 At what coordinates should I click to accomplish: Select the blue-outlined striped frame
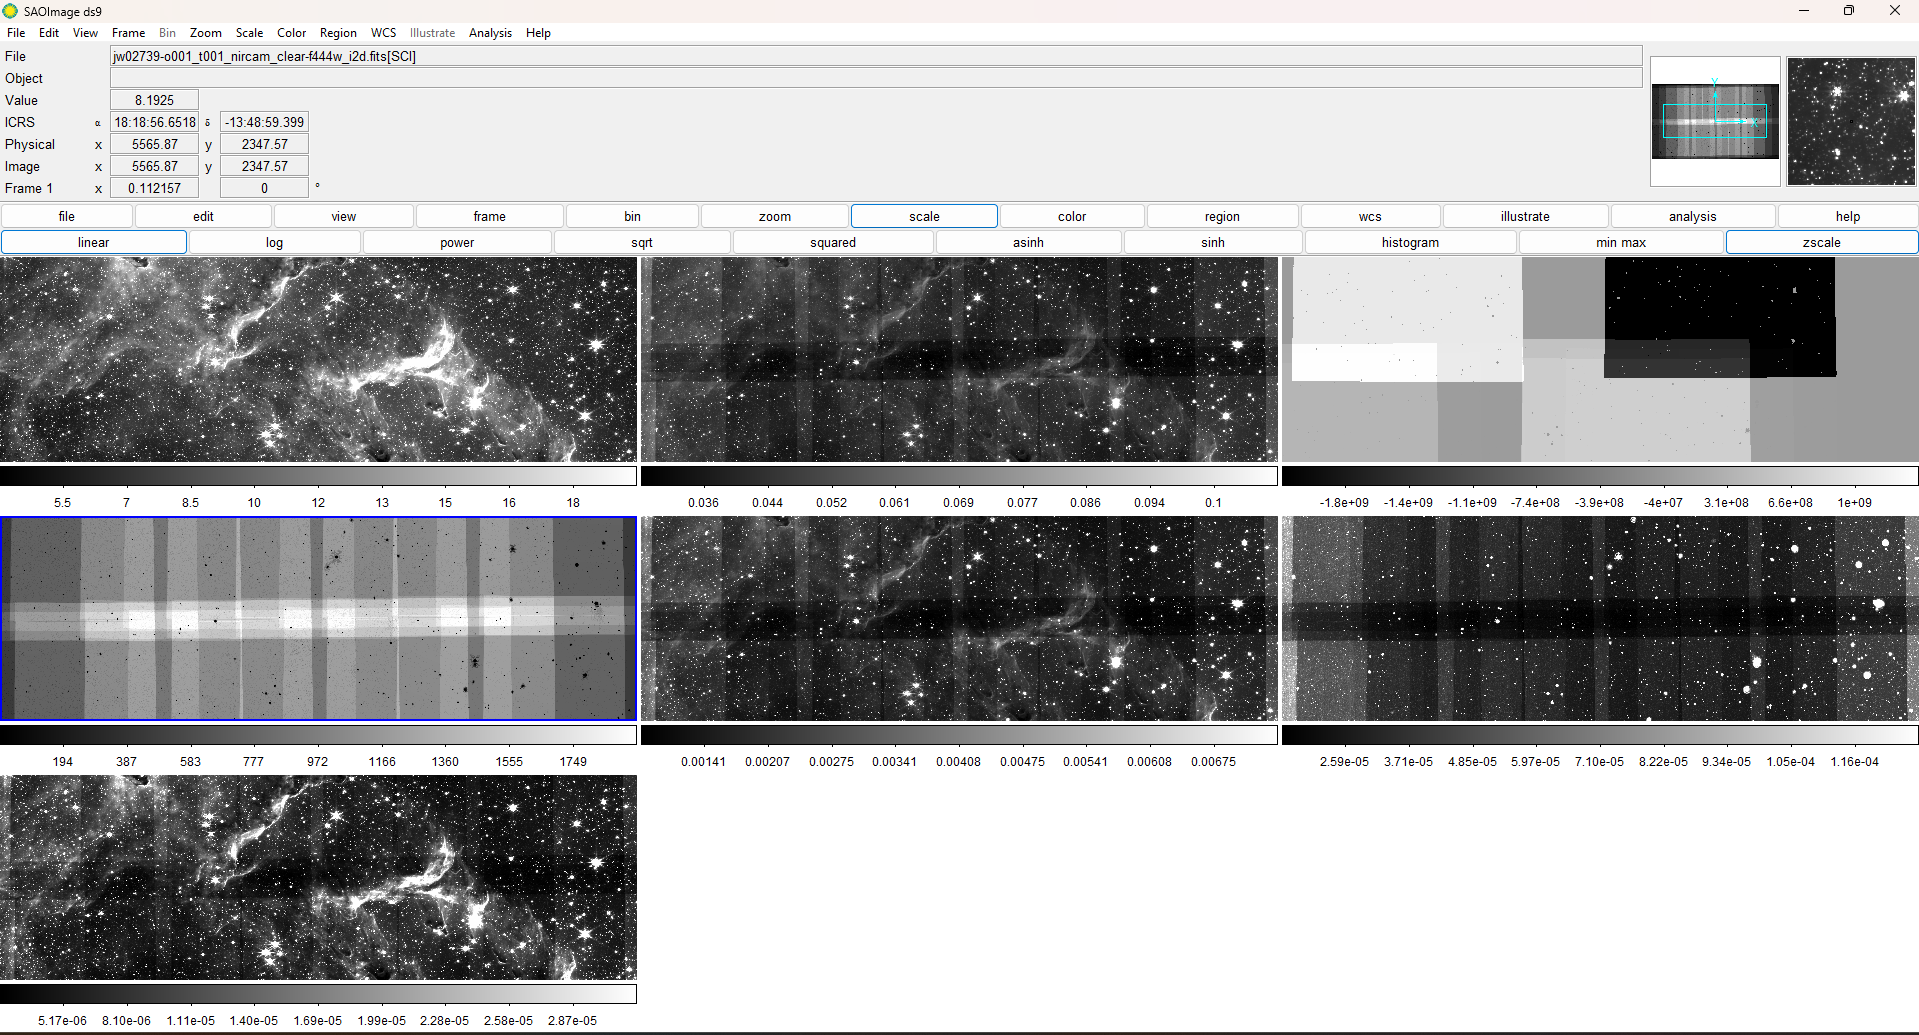pyautogui.click(x=318, y=618)
